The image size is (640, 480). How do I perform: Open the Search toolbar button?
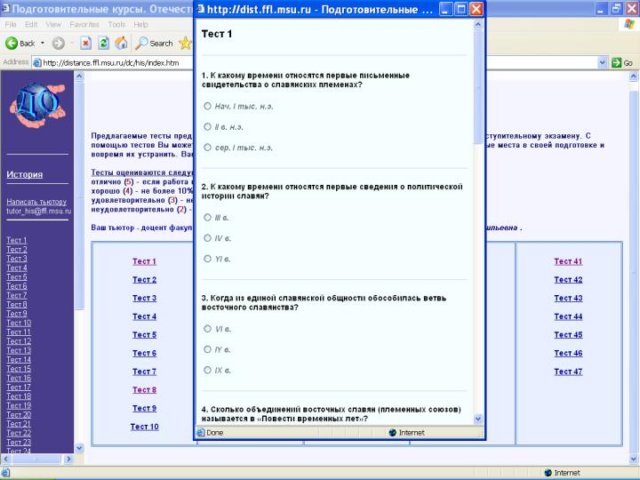[x=154, y=43]
